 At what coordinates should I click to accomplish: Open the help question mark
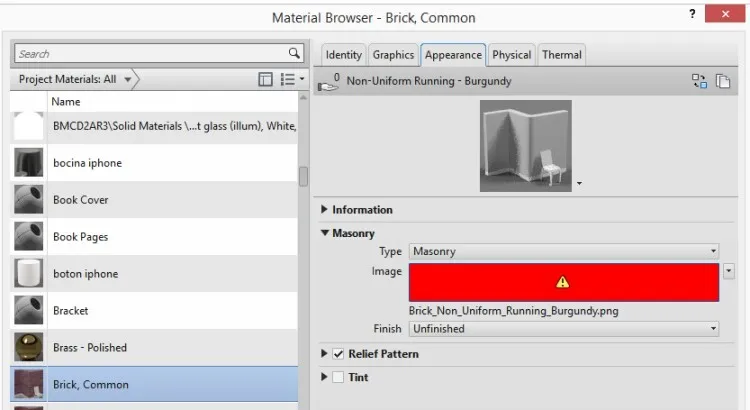click(692, 14)
